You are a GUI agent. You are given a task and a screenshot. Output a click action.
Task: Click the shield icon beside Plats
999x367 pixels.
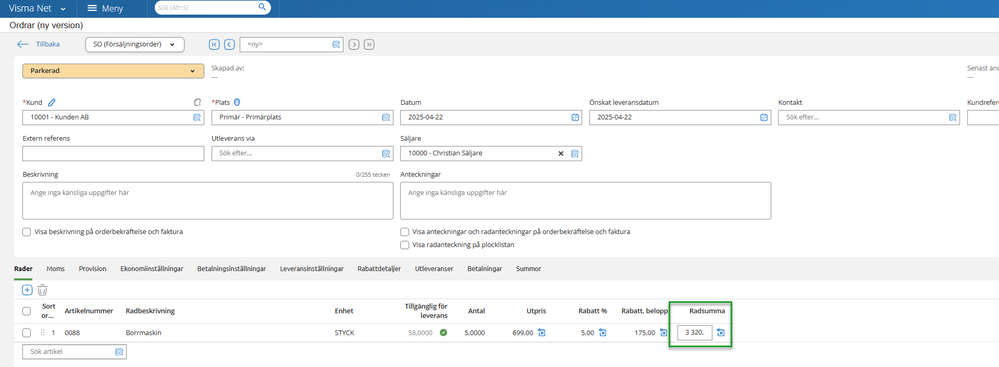237,102
